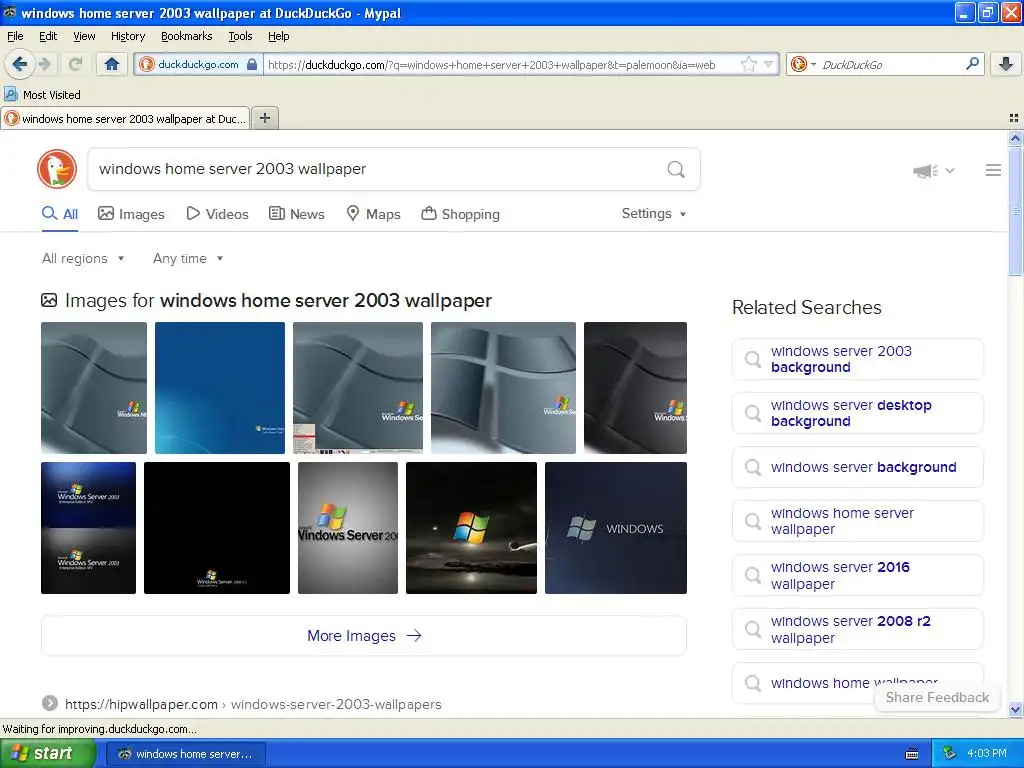Switch to the Videos results tab
The height and width of the screenshot is (768, 1024).
217,214
